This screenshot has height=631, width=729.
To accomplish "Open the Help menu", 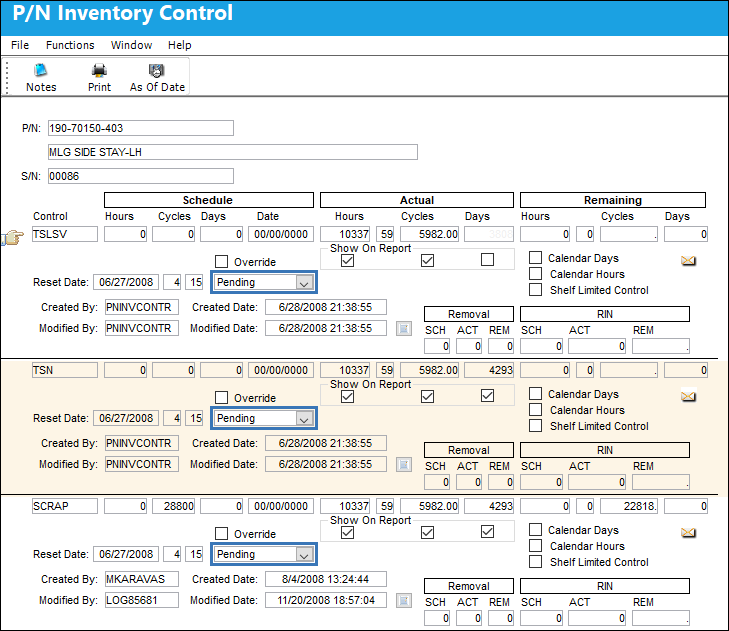I will tap(179, 45).
